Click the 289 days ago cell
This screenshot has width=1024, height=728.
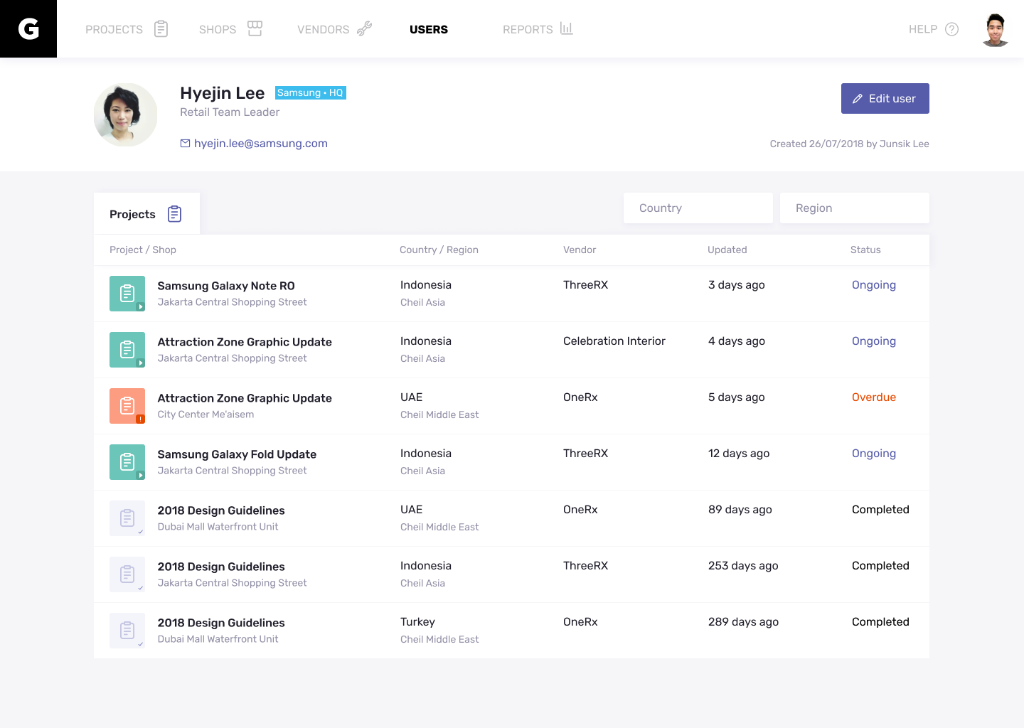743,622
